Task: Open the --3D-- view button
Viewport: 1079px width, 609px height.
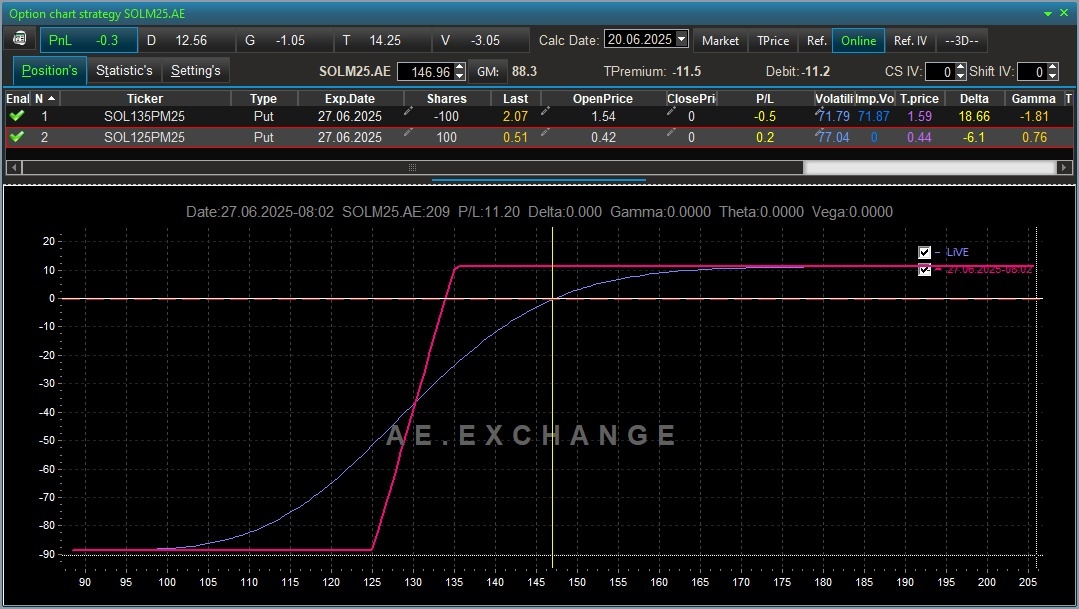Action: [962, 41]
